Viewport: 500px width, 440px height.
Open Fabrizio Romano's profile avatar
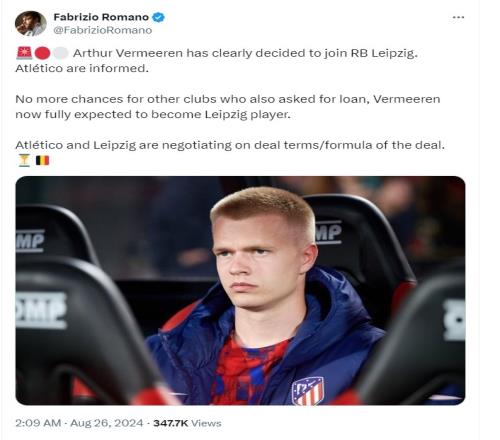pyautogui.click(x=30, y=23)
